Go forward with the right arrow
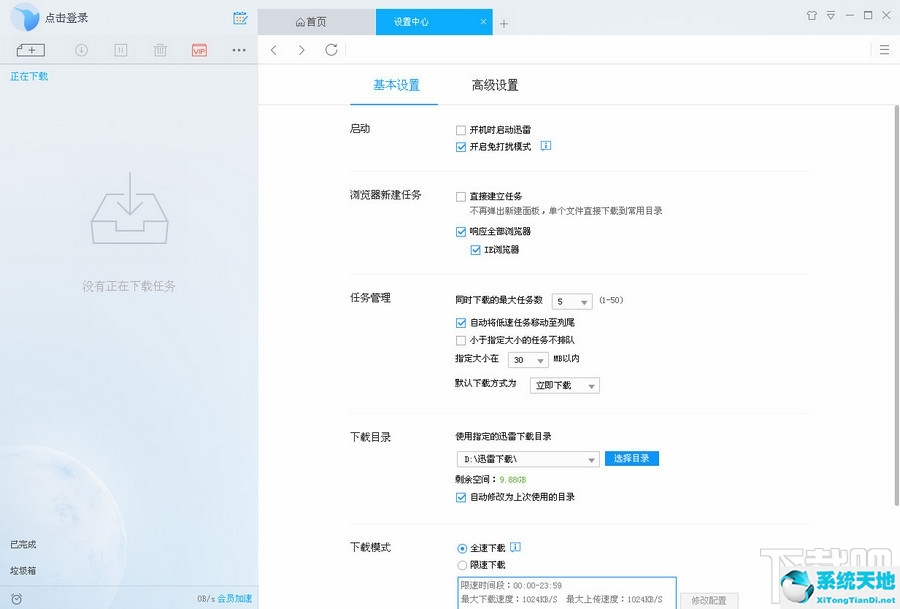 tap(301, 50)
